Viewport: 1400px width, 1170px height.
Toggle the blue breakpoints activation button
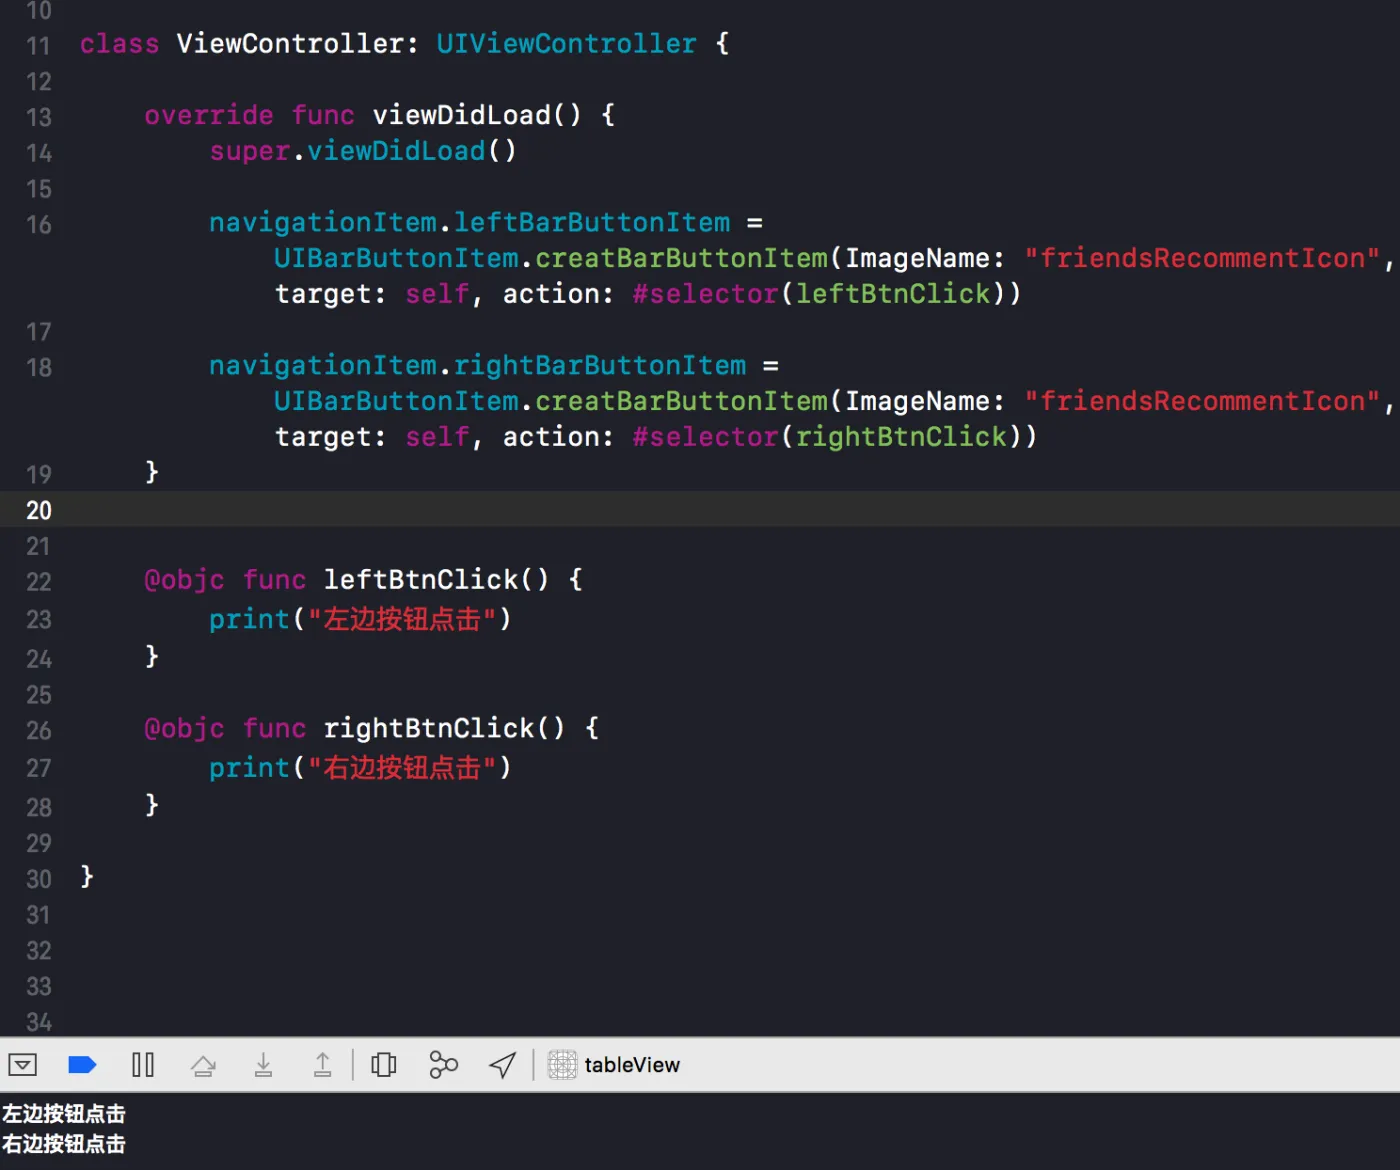click(x=82, y=1065)
